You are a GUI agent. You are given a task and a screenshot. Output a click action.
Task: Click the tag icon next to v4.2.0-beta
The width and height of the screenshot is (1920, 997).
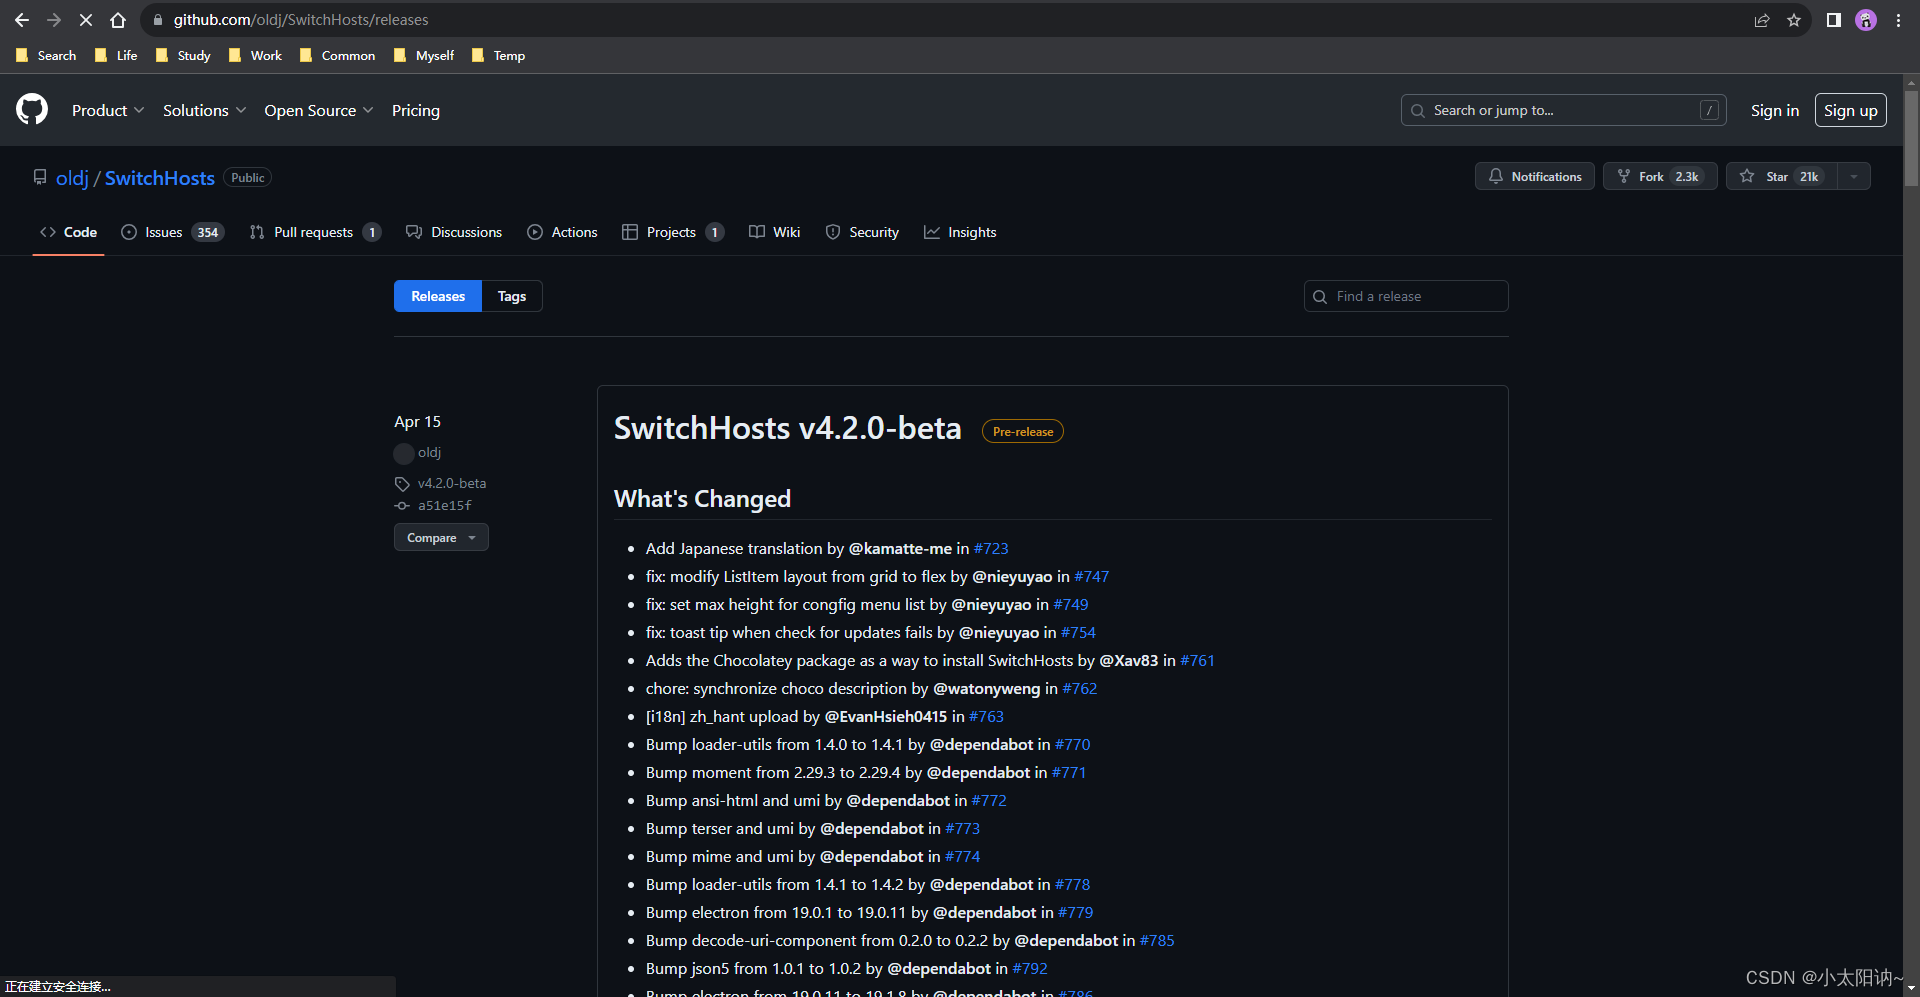[402, 484]
